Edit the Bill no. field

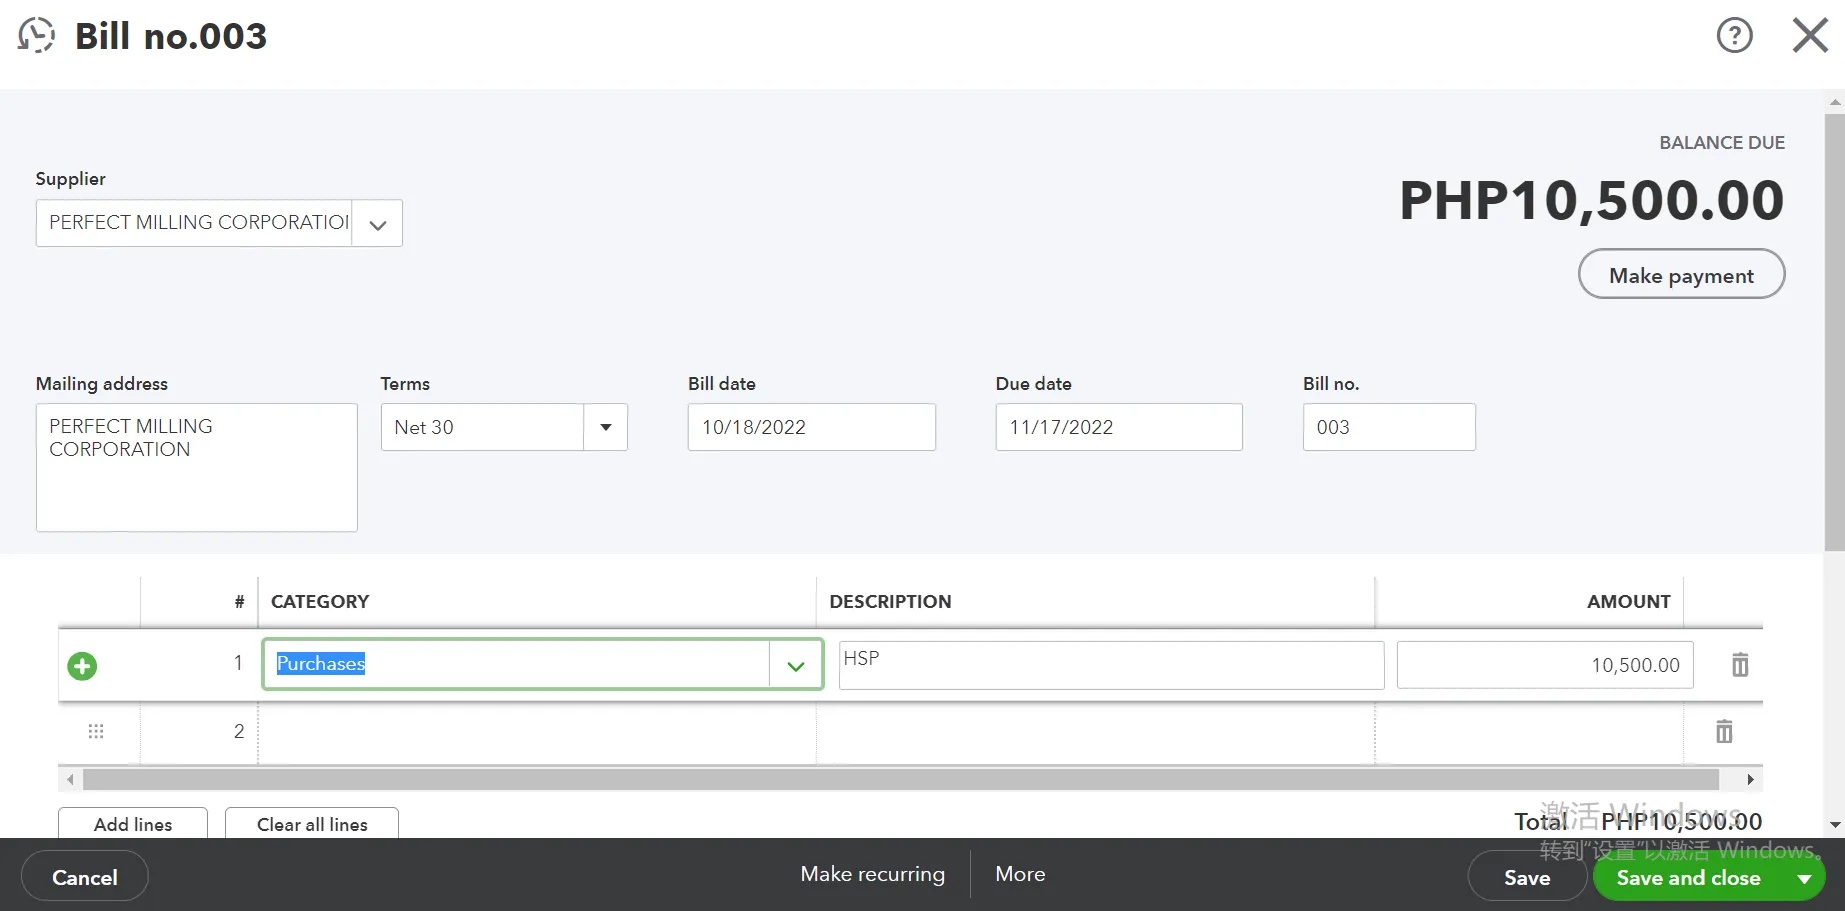click(1389, 427)
